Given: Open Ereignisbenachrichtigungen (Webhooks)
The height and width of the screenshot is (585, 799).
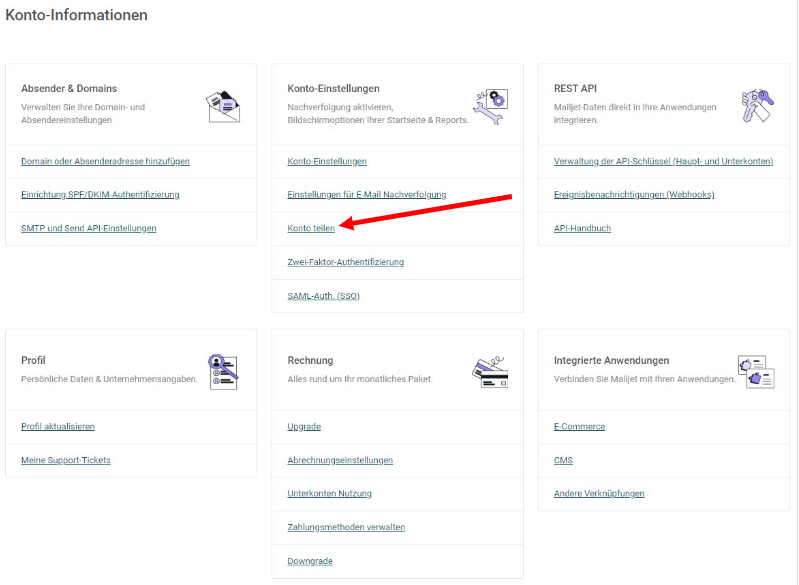Looking at the screenshot, I should 634,195.
